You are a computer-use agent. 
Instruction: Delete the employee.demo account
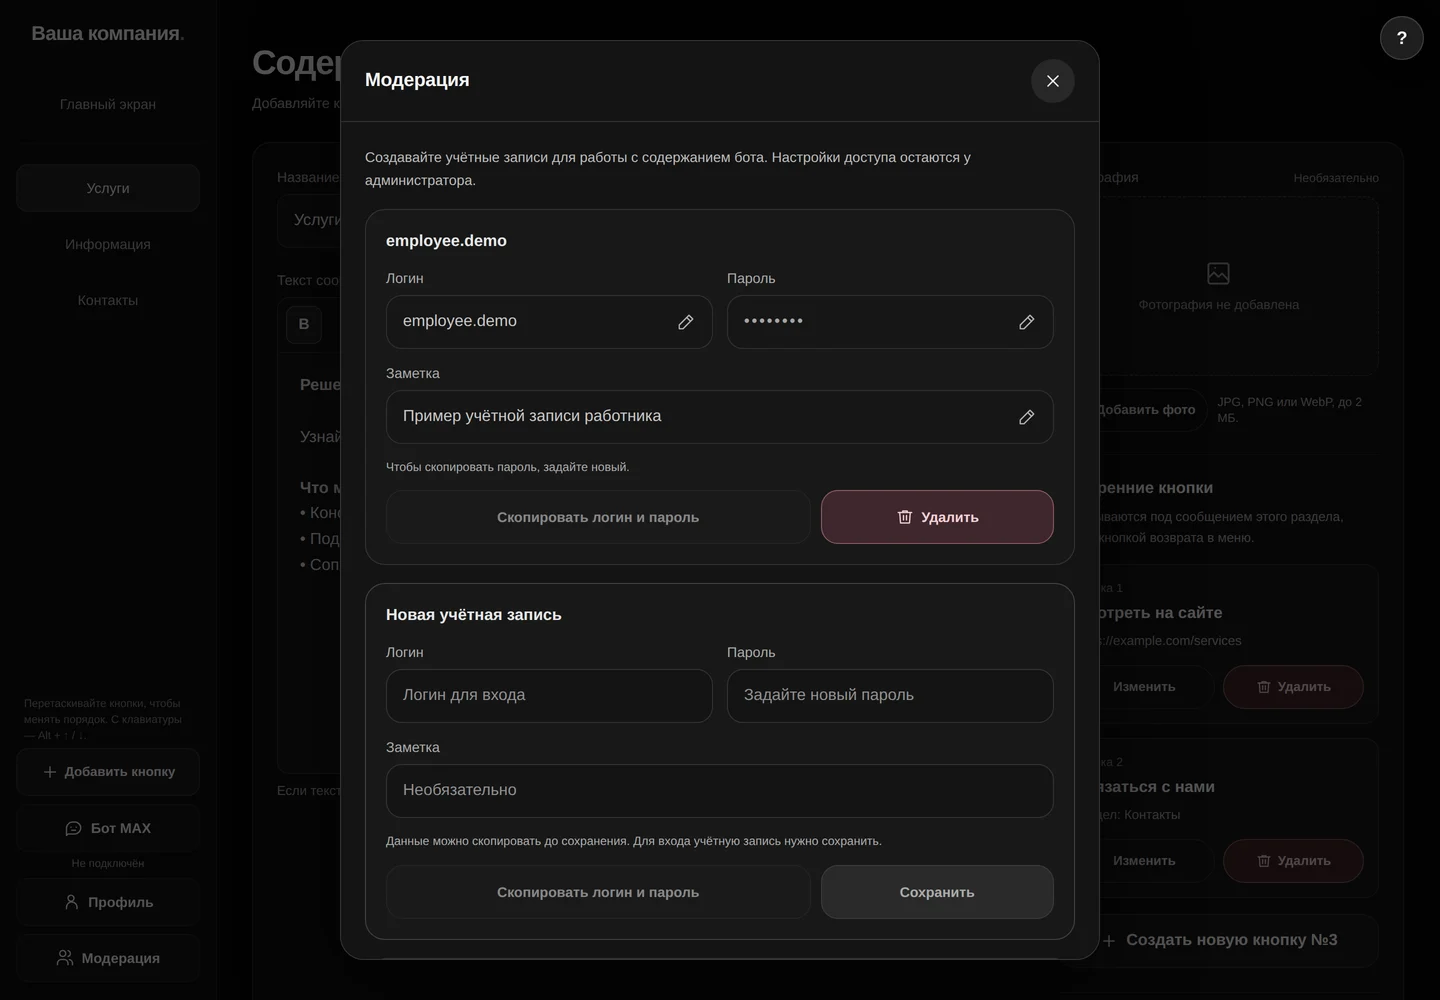coord(937,517)
